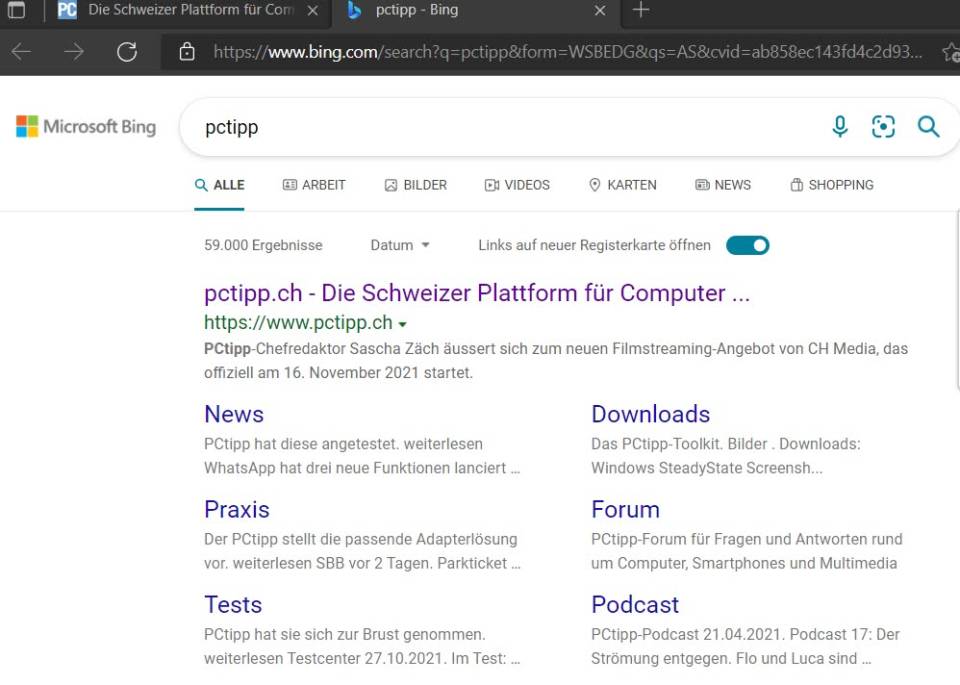960x685 pixels.
Task: Switch to KARTEN search tab
Action: (x=623, y=185)
